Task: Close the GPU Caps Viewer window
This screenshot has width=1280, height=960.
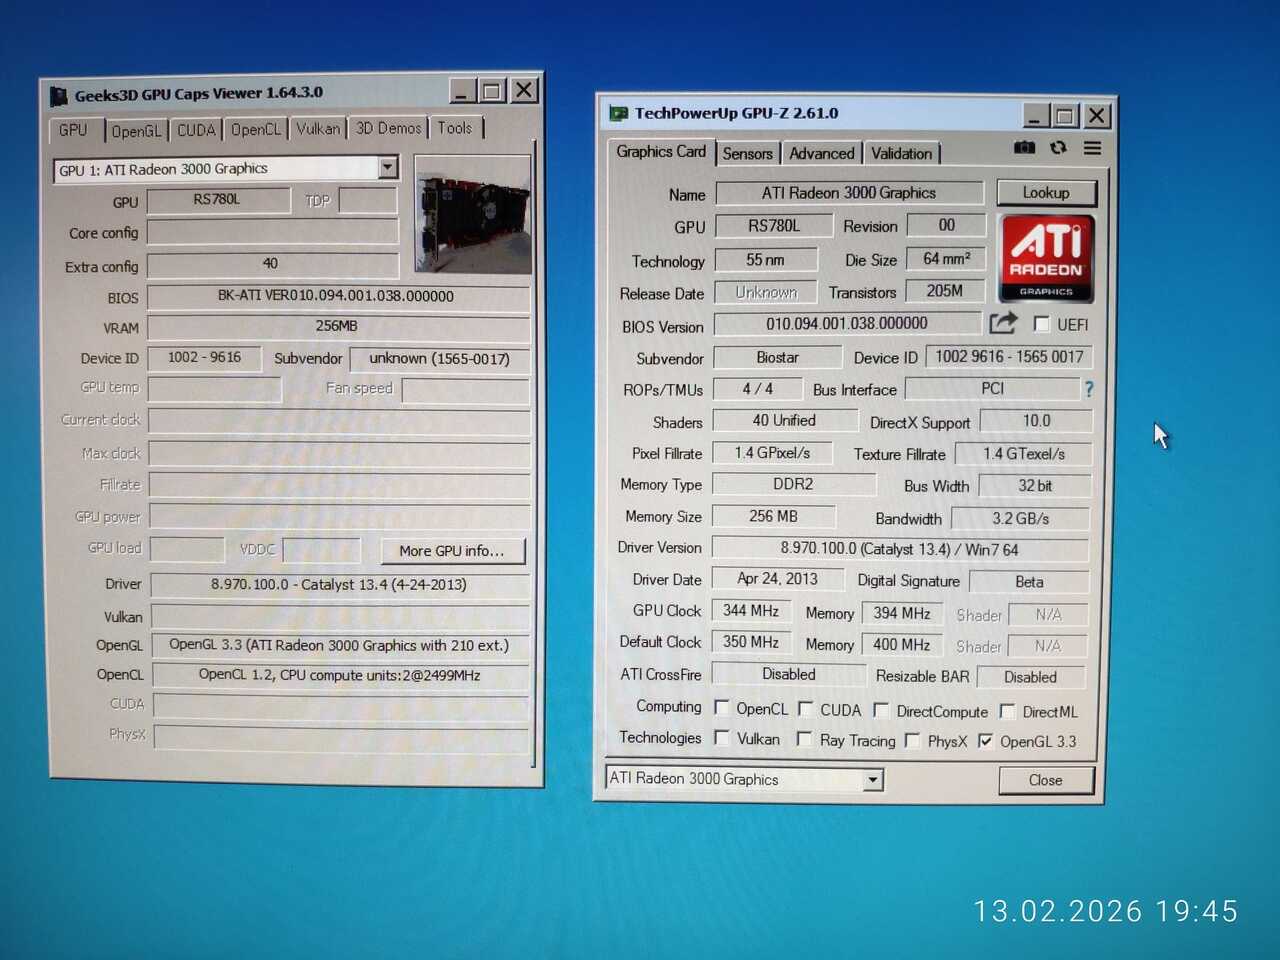Action: point(524,91)
